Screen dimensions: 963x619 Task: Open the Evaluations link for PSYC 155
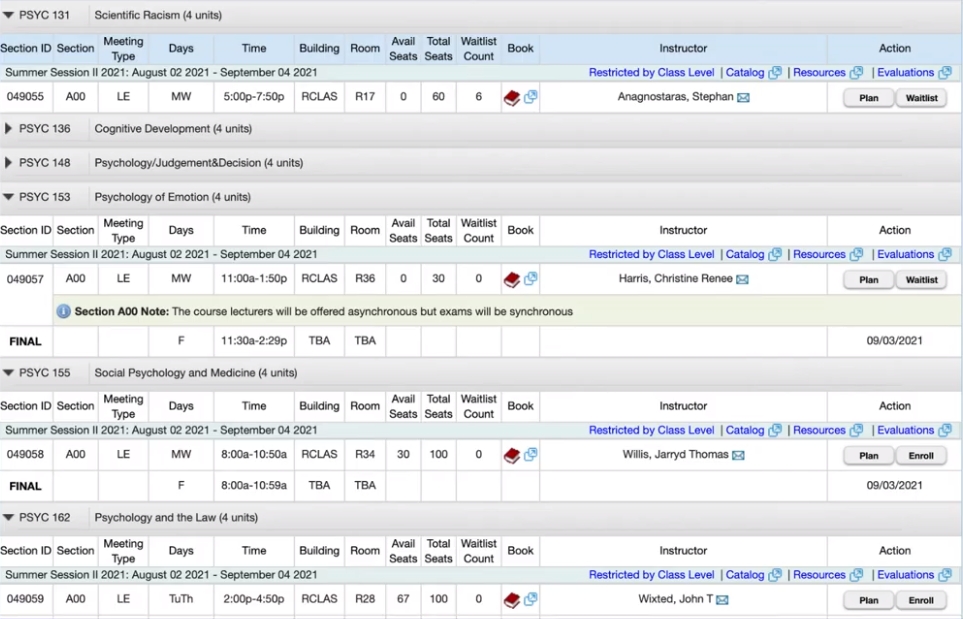click(905, 430)
